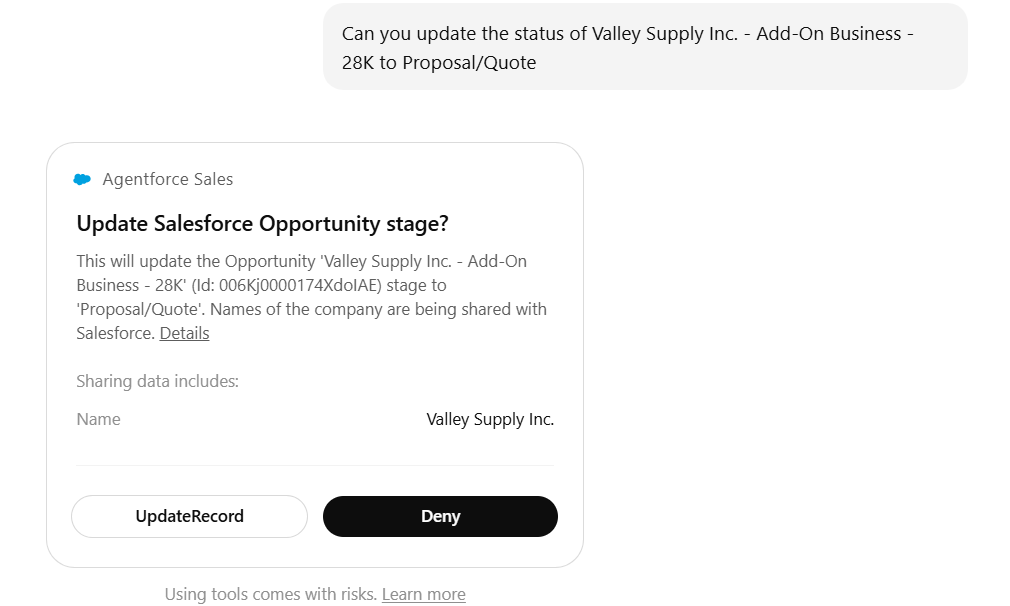Click the Salesforce cloud icon

coord(82,180)
